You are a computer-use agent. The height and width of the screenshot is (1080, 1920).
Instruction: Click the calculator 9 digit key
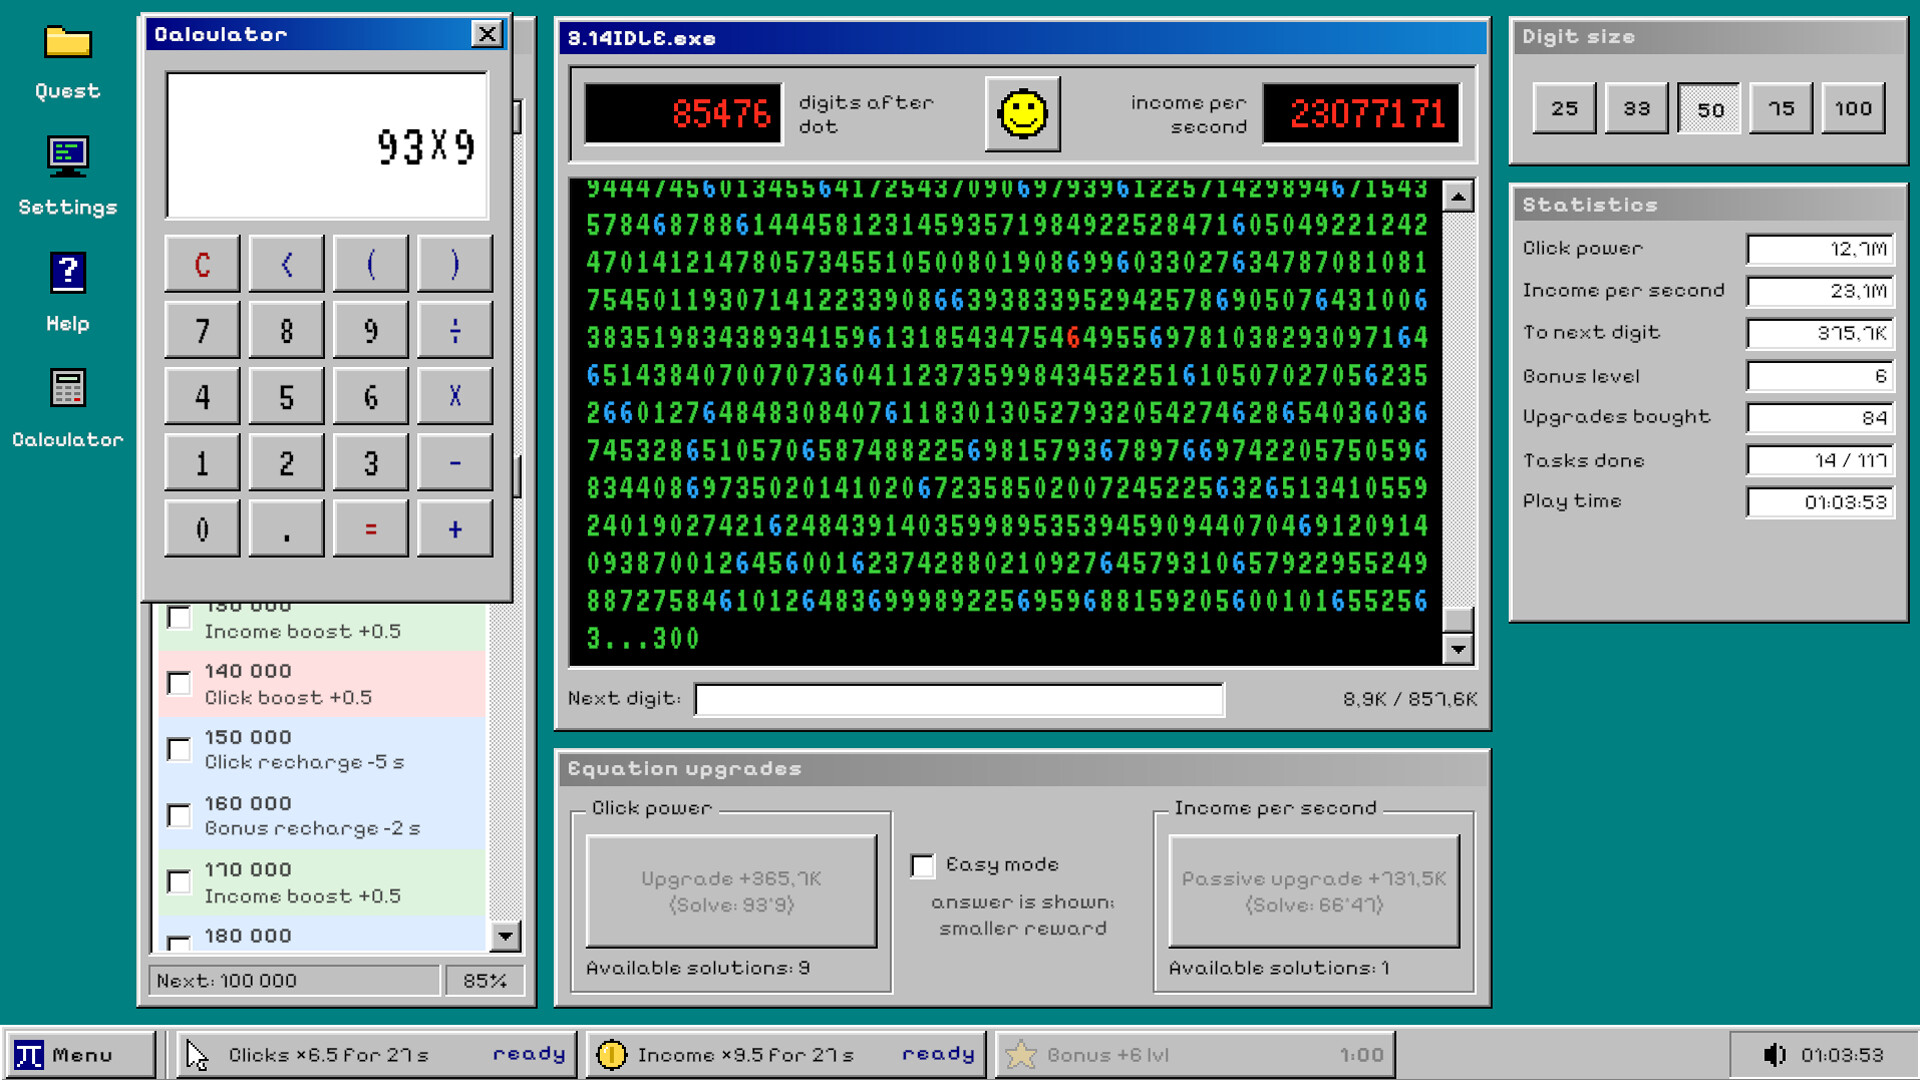click(370, 330)
